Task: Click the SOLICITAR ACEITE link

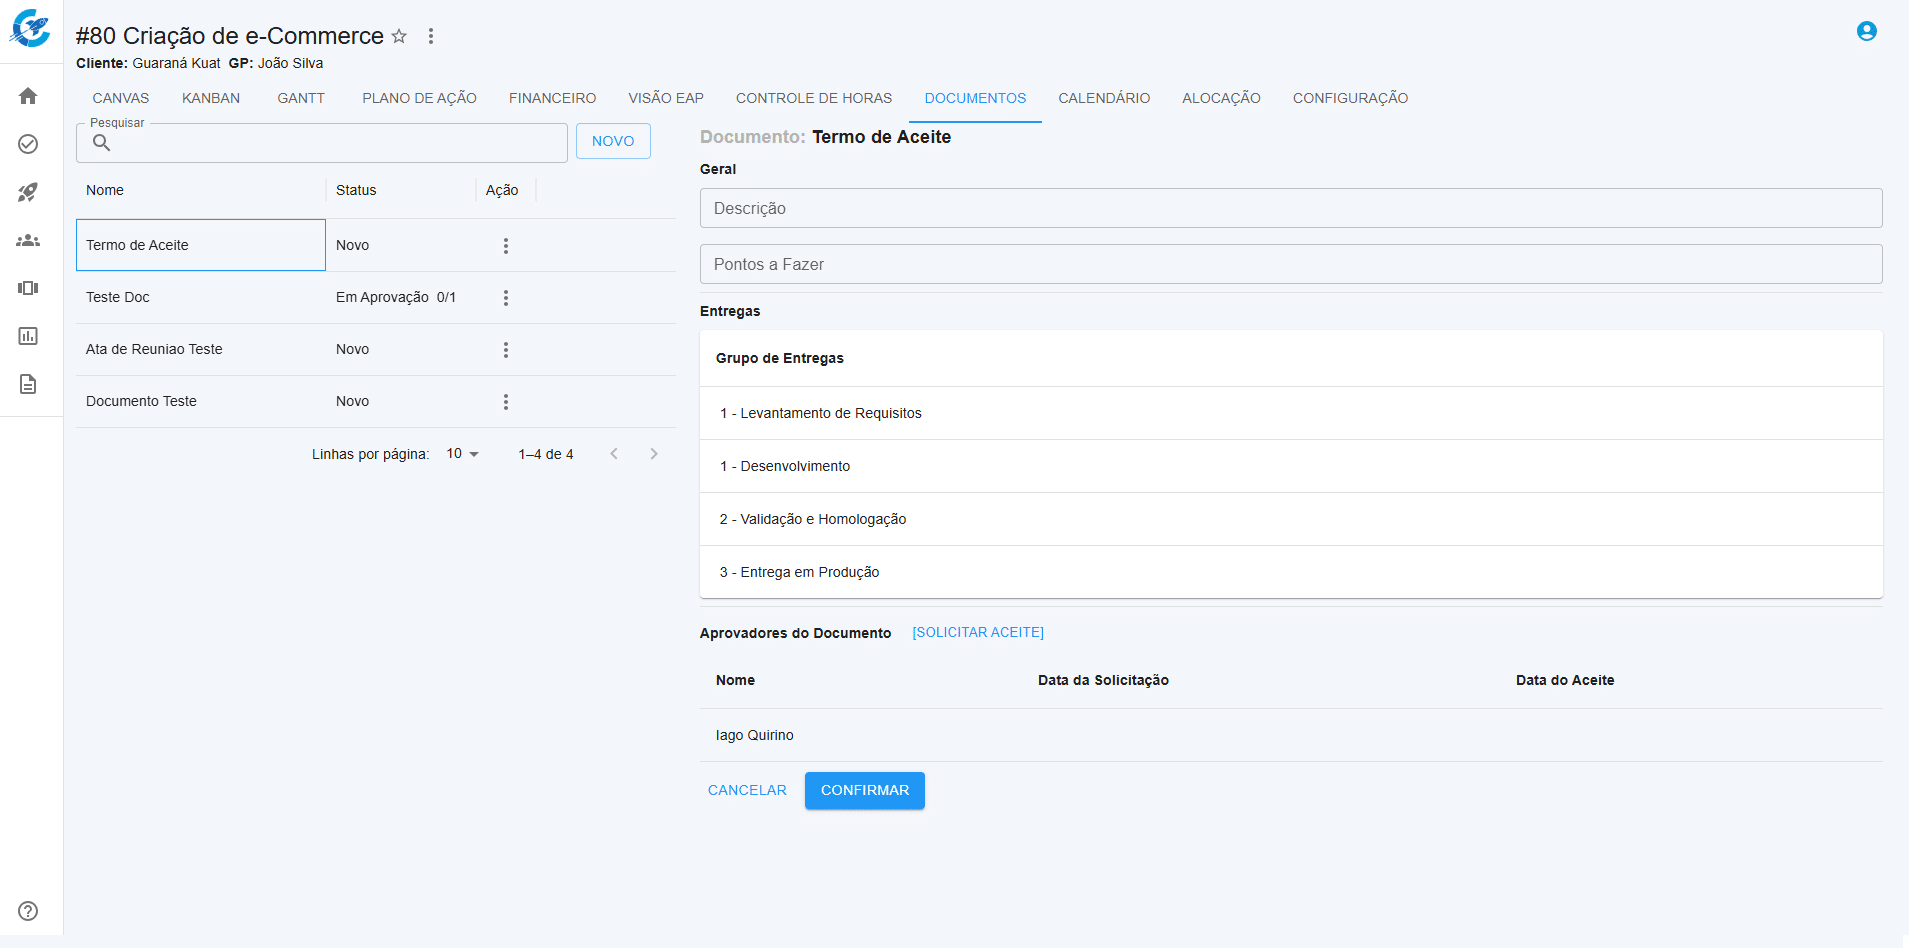Action: pyautogui.click(x=978, y=632)
